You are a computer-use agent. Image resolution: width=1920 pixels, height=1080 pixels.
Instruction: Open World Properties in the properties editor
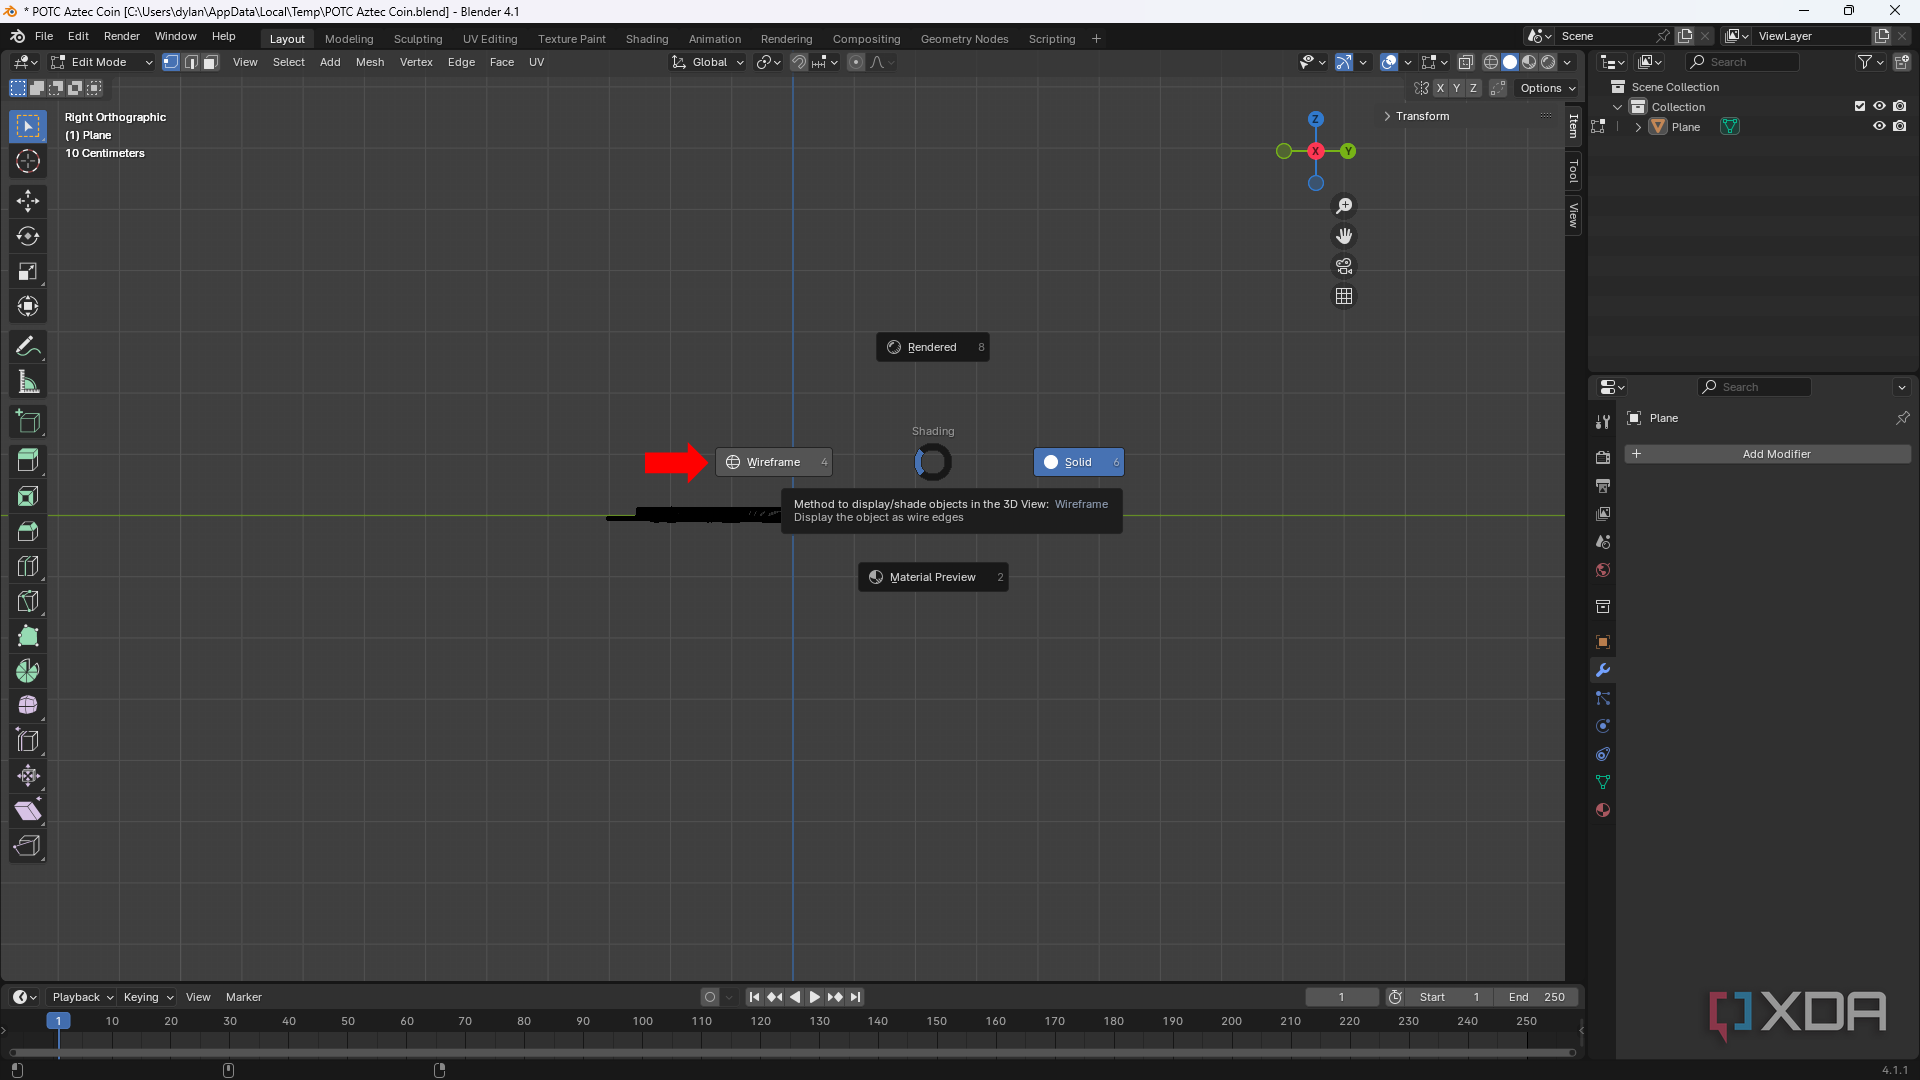click(1603, 570)
